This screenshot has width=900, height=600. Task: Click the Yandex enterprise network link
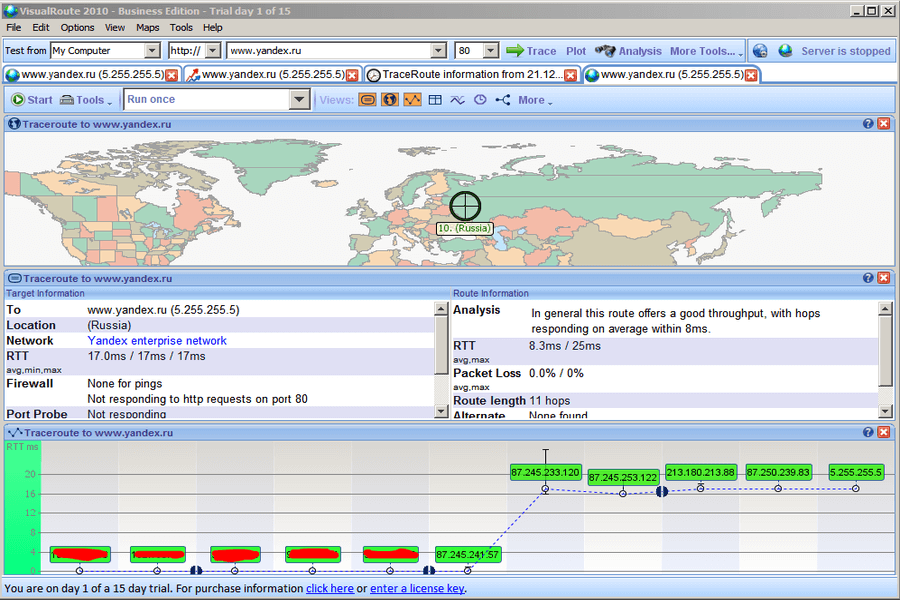click(157, 341)
